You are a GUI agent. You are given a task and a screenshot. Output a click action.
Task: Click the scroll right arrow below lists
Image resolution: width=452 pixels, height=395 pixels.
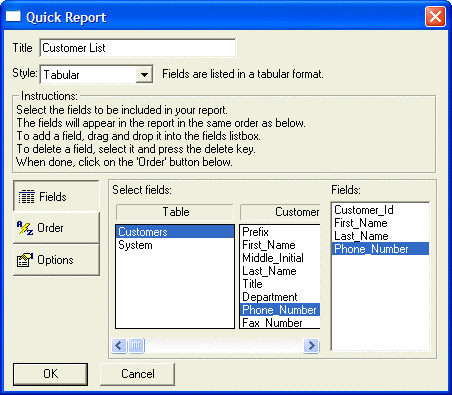point(311,345)
